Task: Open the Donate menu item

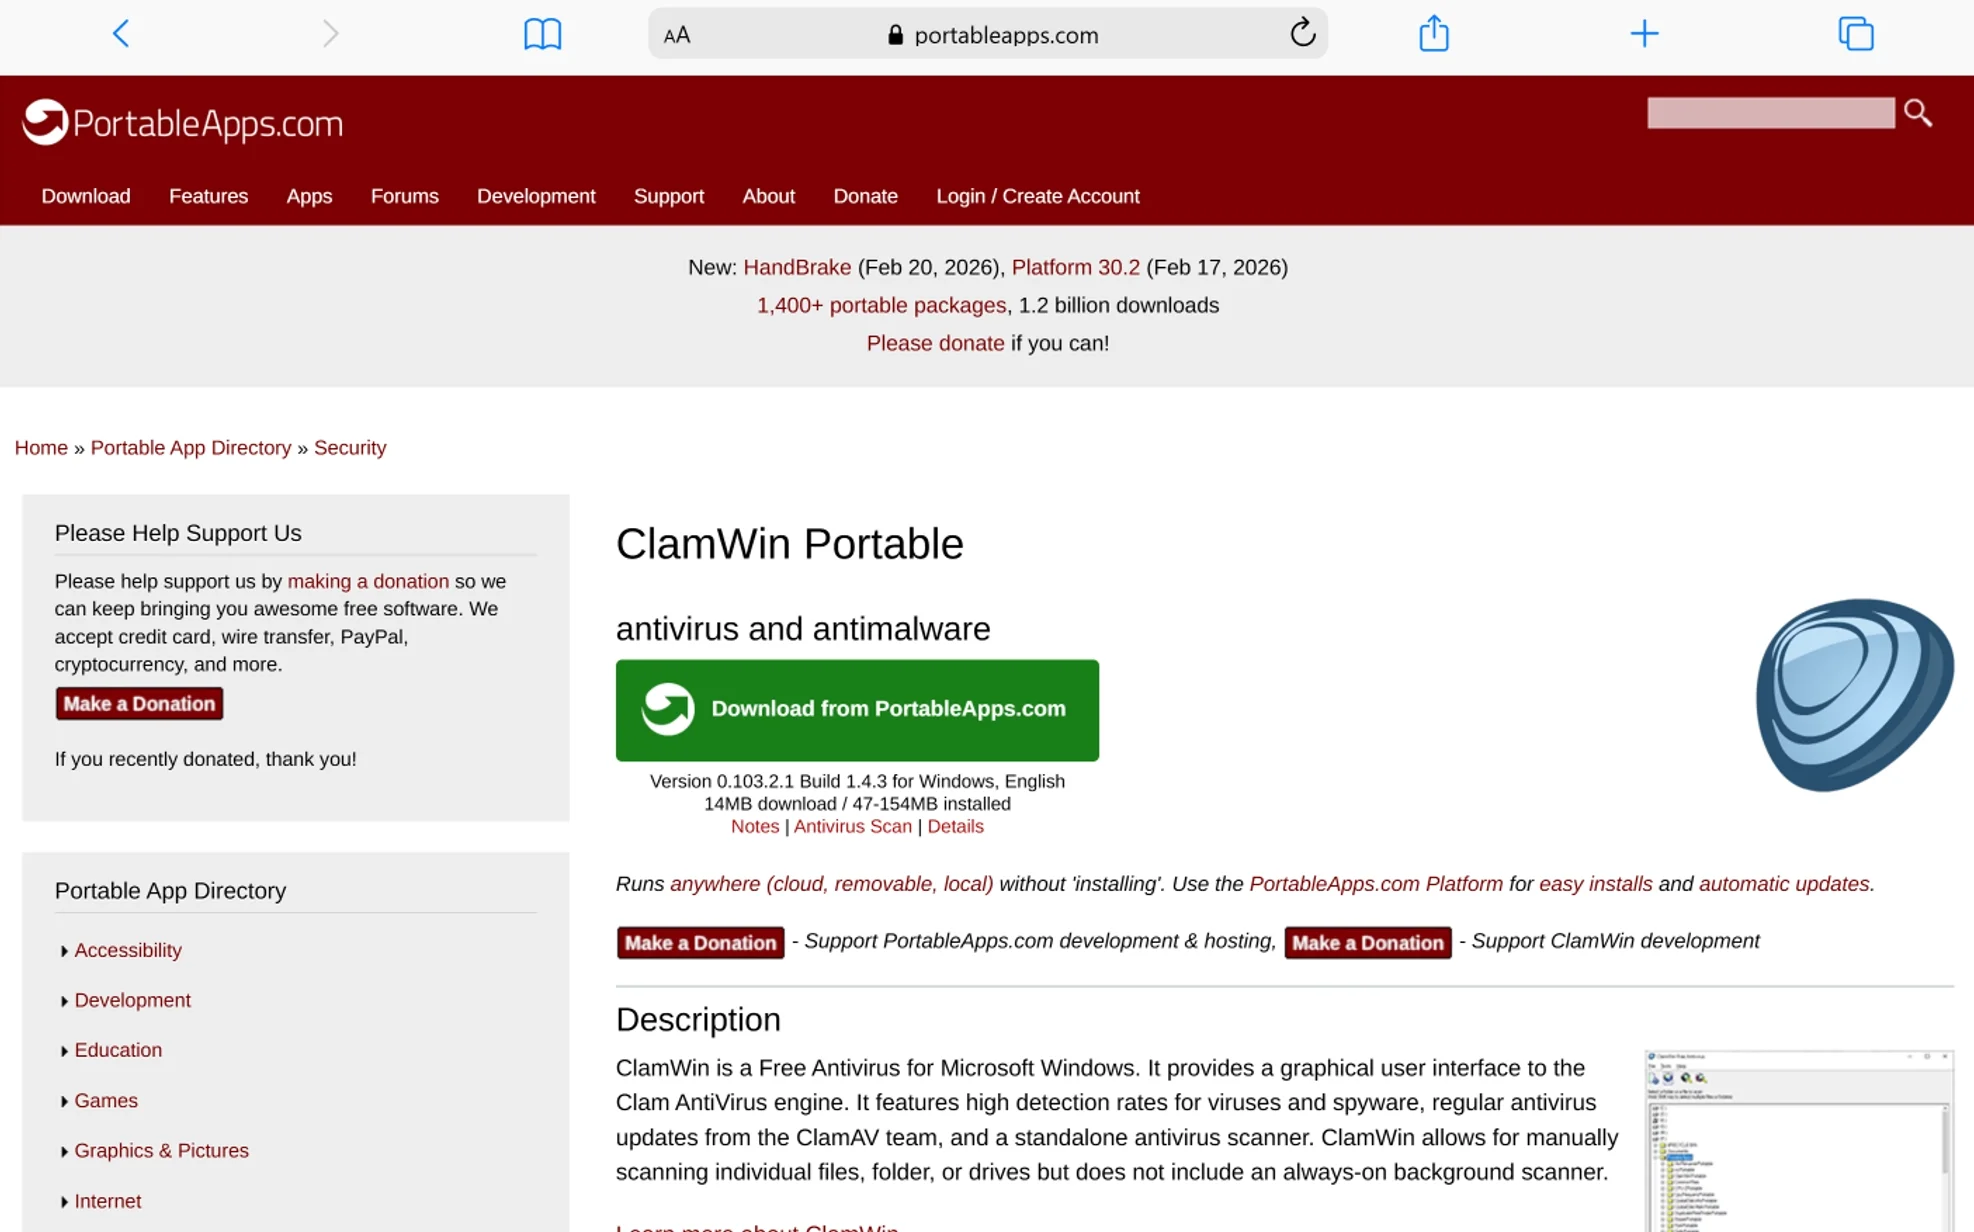Action: click(866, 196)
